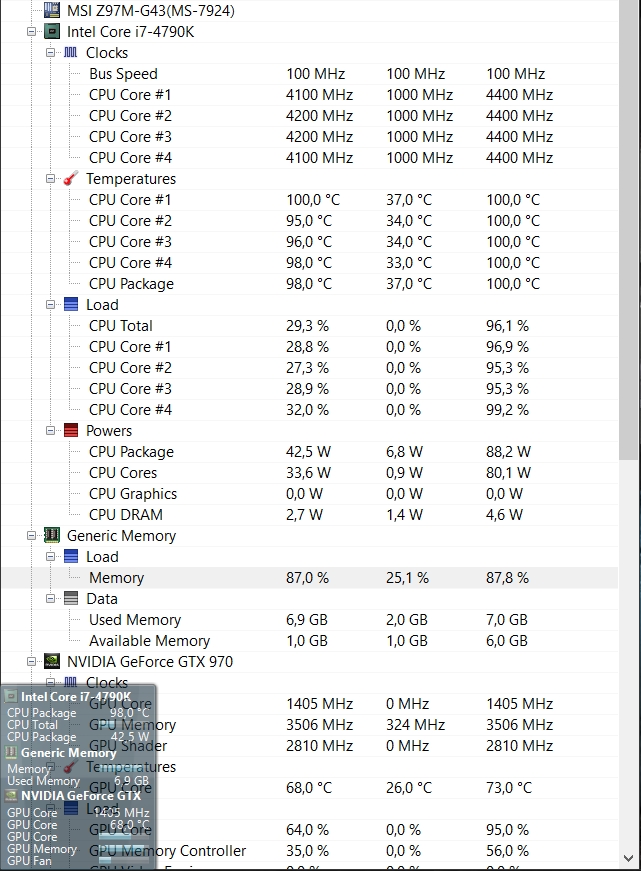
Task: Collapse the Generic Memory node
Action: [32, 535]
